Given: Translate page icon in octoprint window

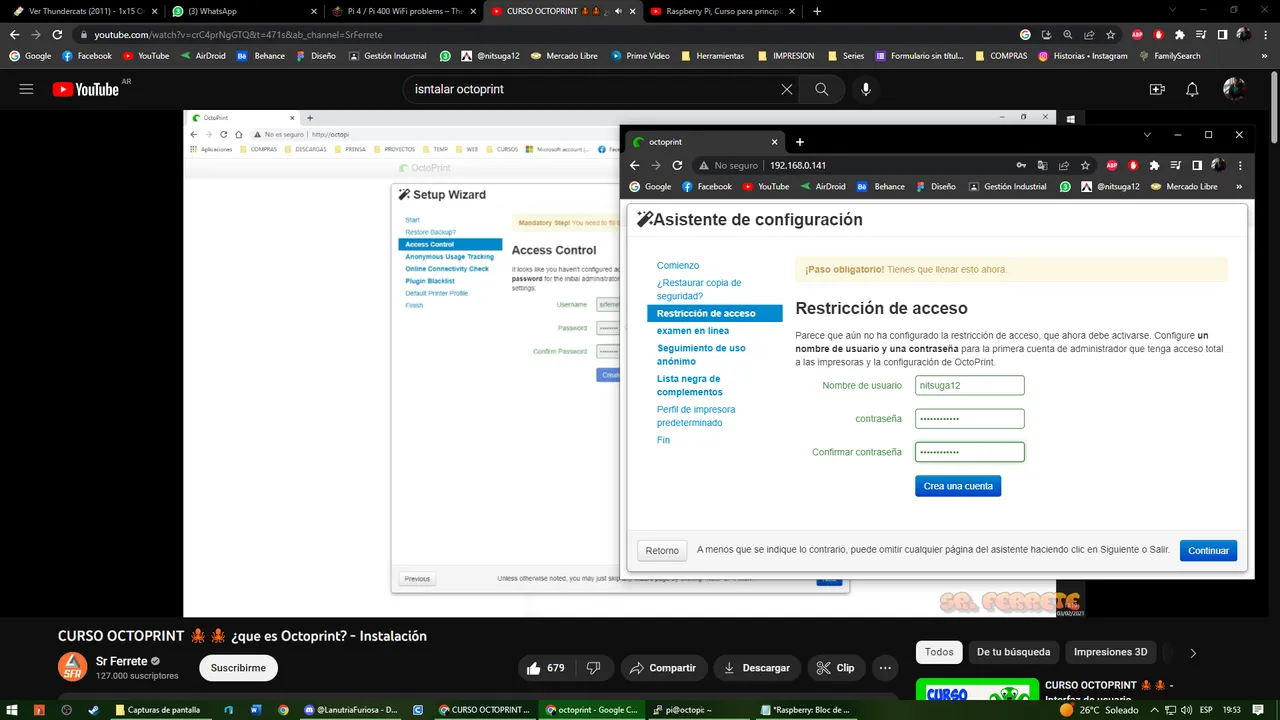Looking at the screenshot, I should click(x=1042, y=165).
